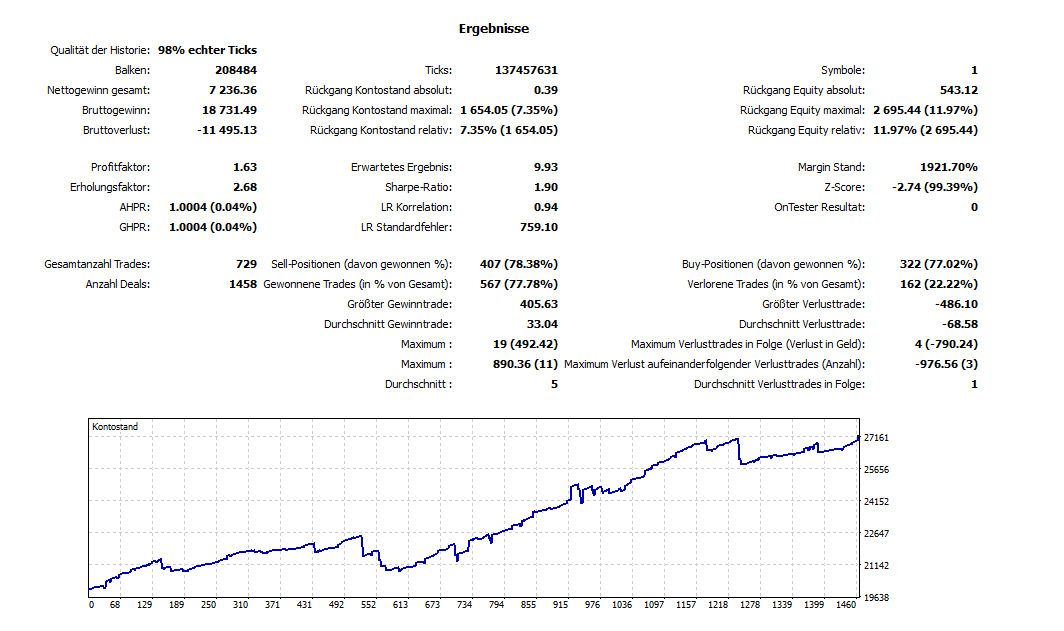Select the 98% echter Ticks text
The image size is (1064, 631).
point(207,50)
